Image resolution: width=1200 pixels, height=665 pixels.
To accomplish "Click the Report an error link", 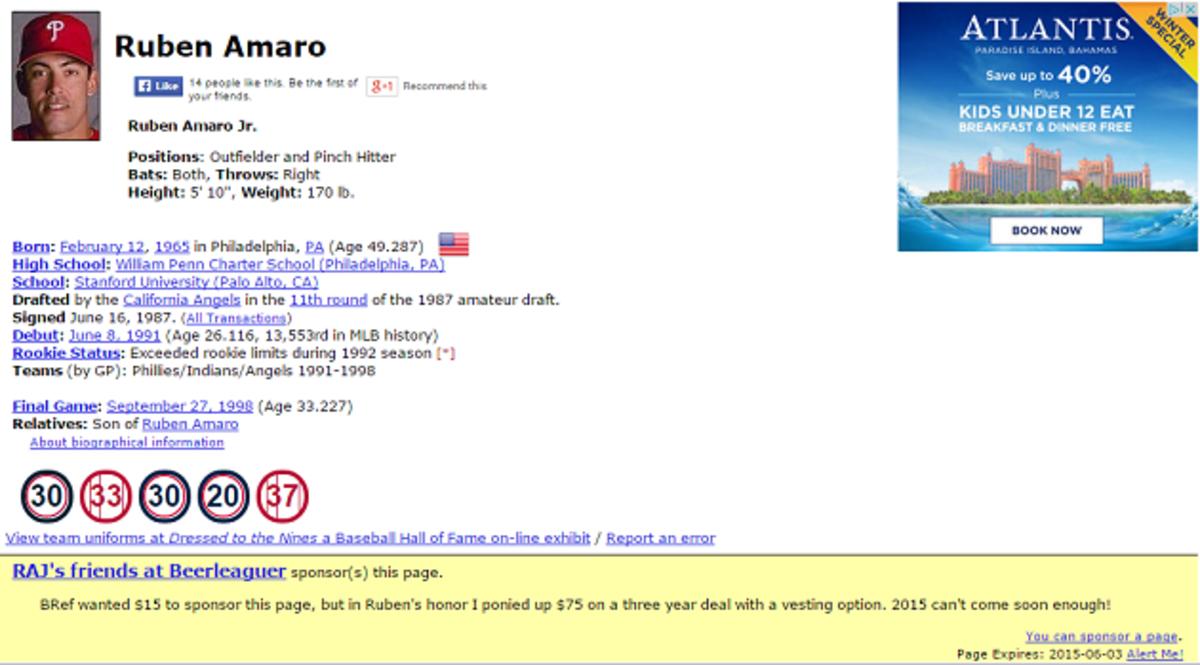I will click(x=659, y=538).
